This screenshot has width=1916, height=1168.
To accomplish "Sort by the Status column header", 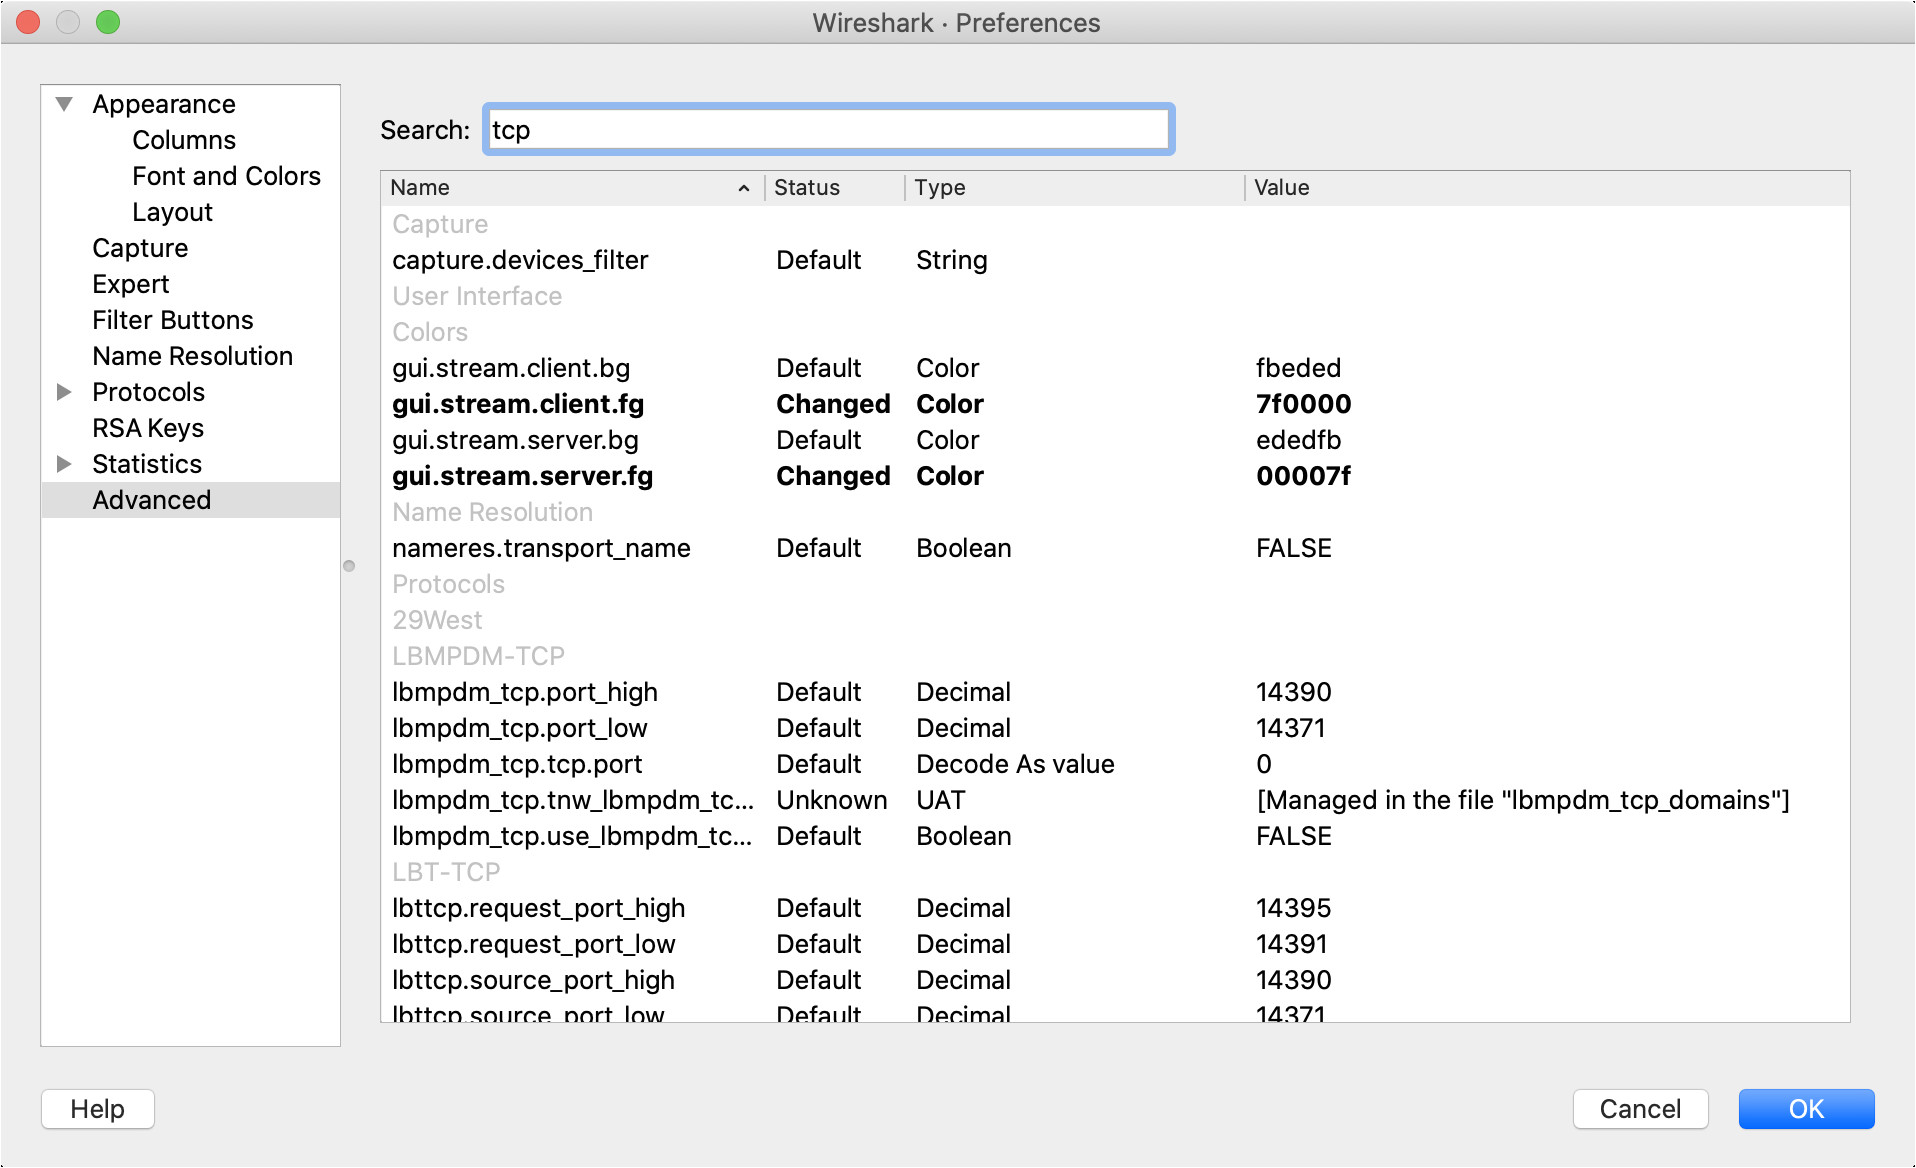I will pos(806,188).
